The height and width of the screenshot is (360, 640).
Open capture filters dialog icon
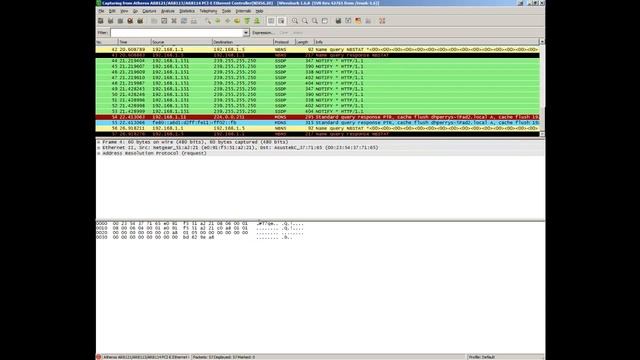click(x=338, y=21)
